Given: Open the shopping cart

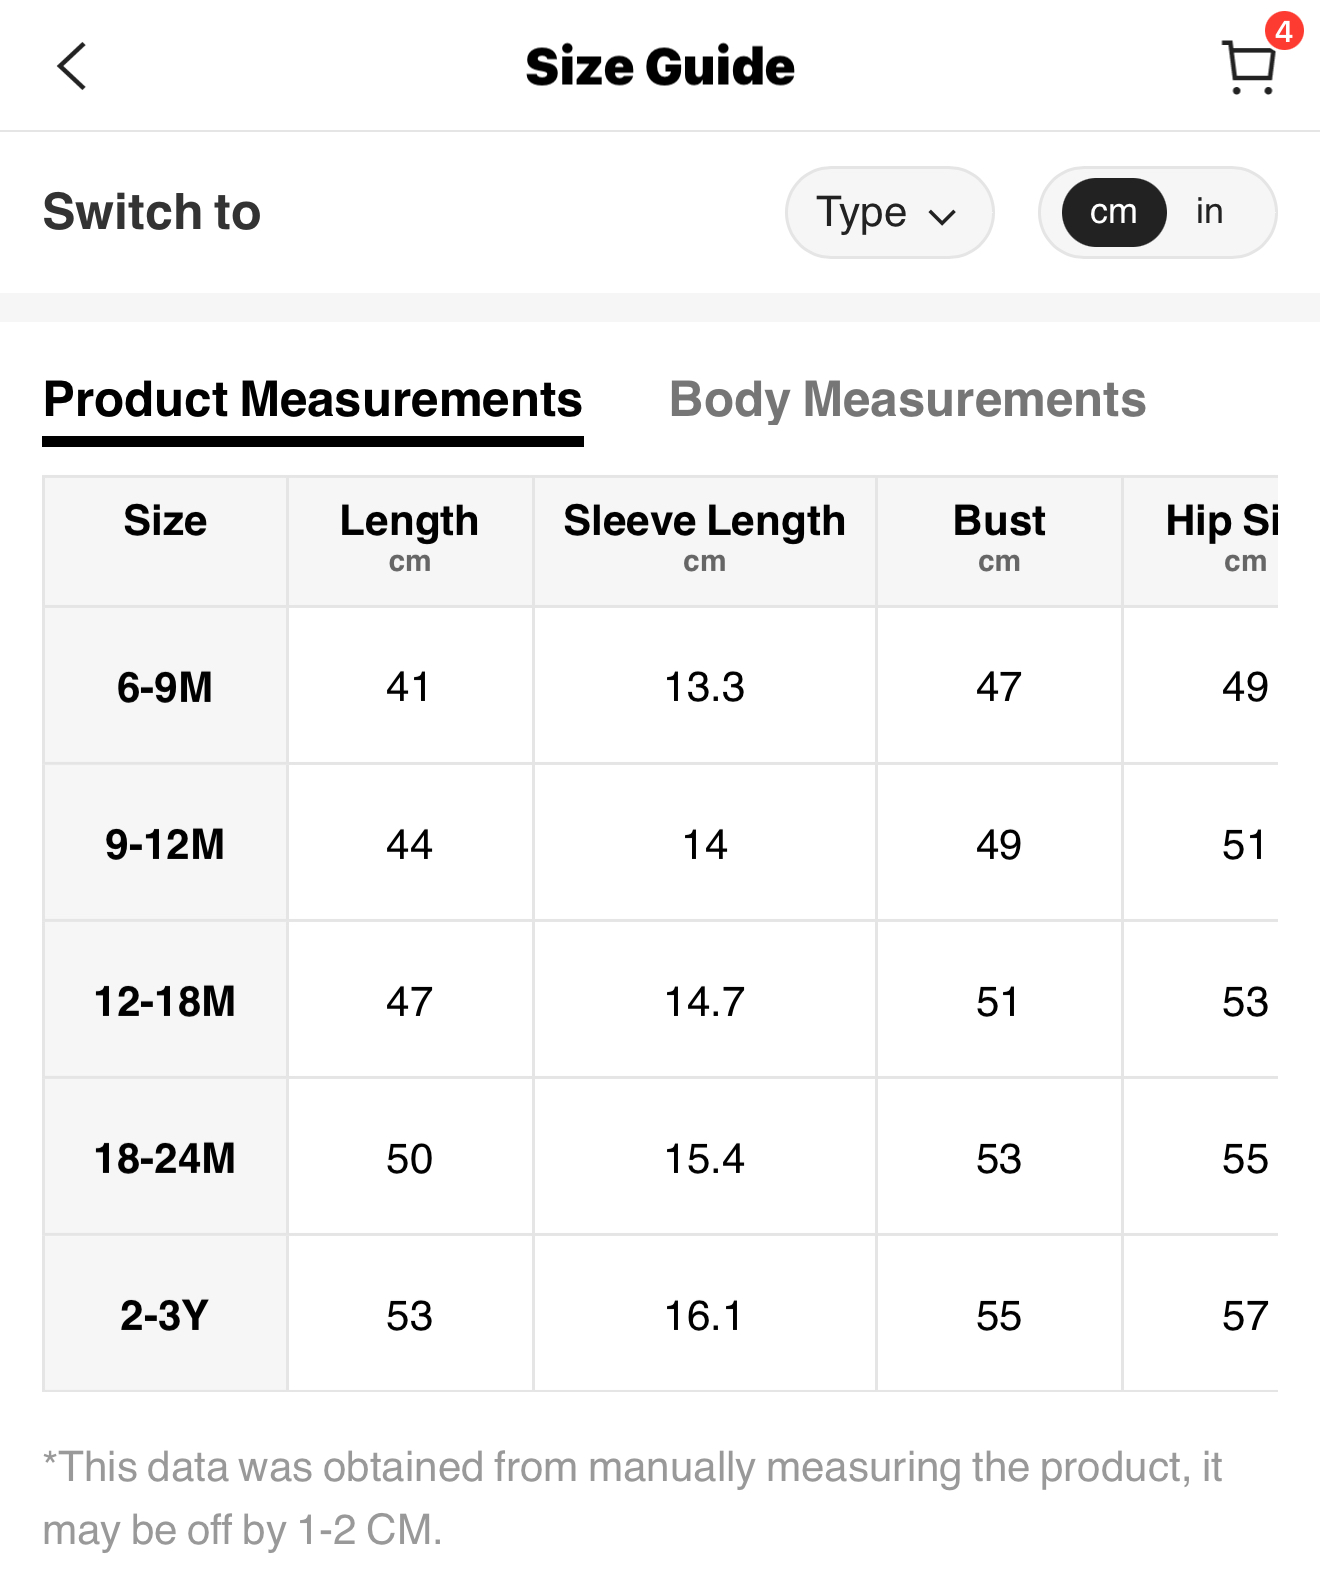Looking at the screenshot, I should click(x=1248, y=68).
